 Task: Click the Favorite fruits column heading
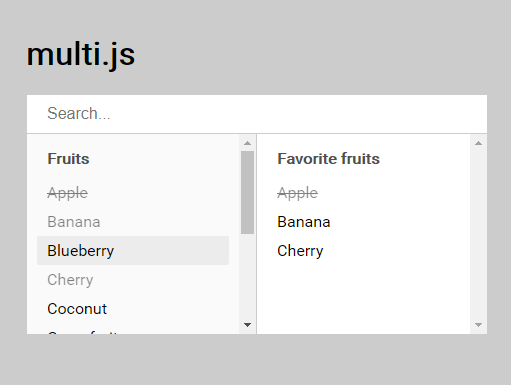tap(328, 159)
